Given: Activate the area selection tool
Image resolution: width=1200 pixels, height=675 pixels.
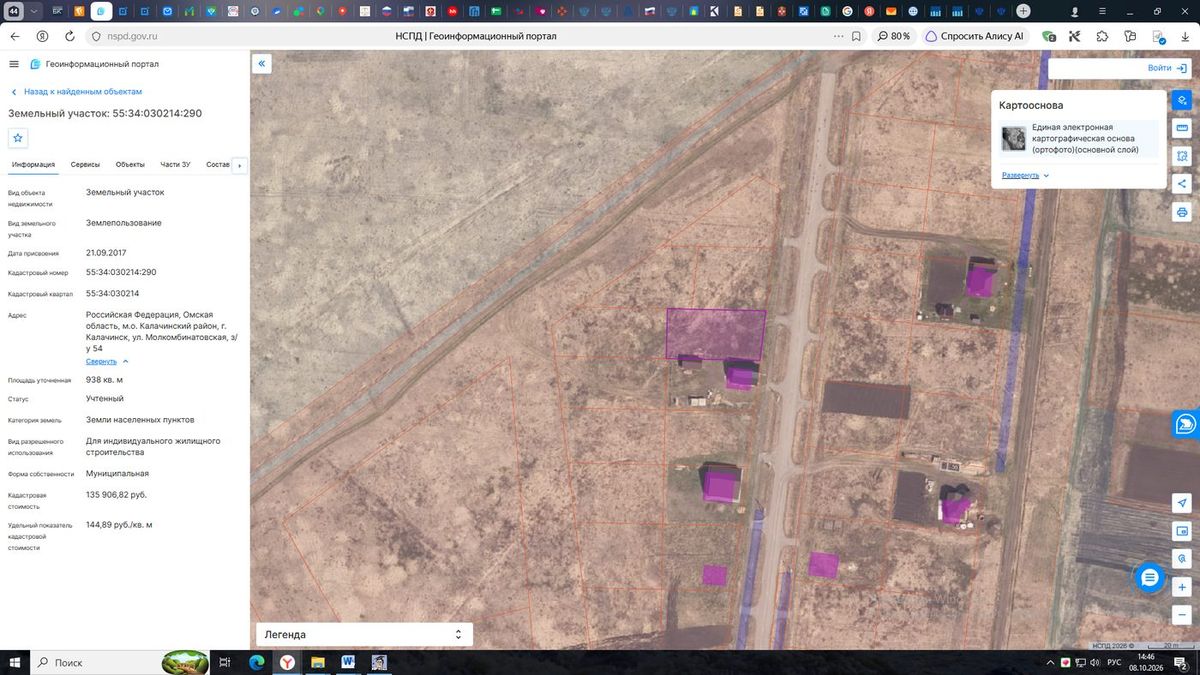Looking at the screenshot, I should click(x=1182, y=156).
